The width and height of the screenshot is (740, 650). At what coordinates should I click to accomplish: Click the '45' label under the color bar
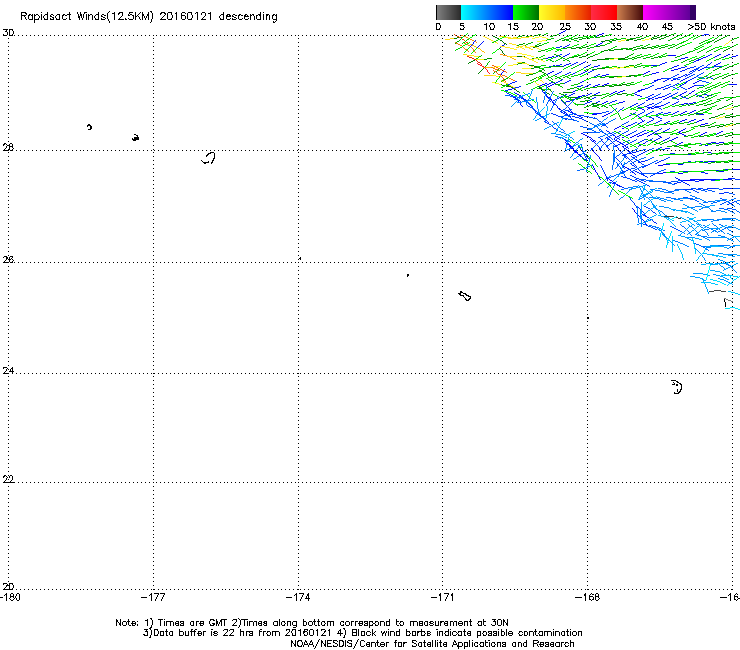[667, 27]
